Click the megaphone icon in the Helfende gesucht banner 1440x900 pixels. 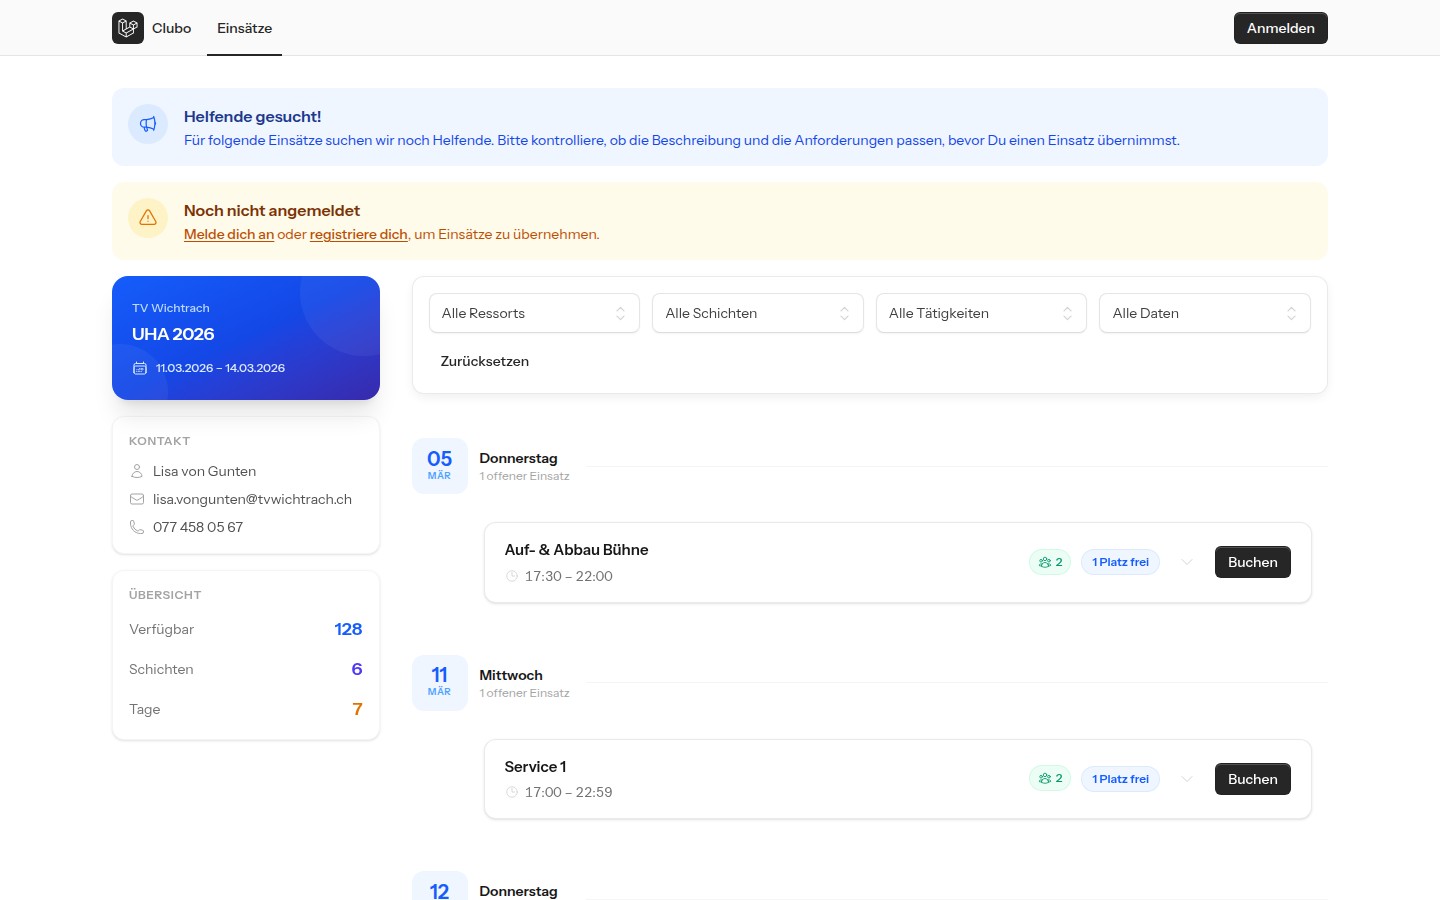pyautogui.click(x=148, y=124)
